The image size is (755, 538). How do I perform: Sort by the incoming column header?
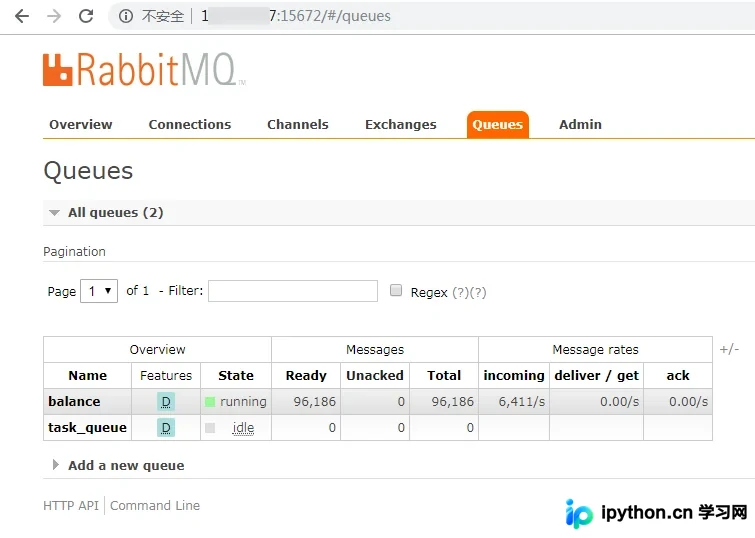(x=514, y=376)
